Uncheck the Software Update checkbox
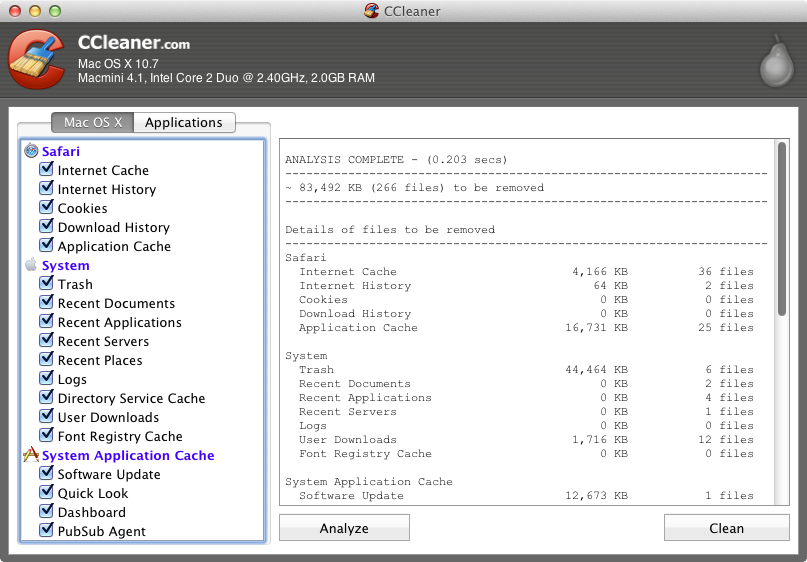The width and height of the screenshot is (807, 562). pyautogui.click(x=46, y=474)
